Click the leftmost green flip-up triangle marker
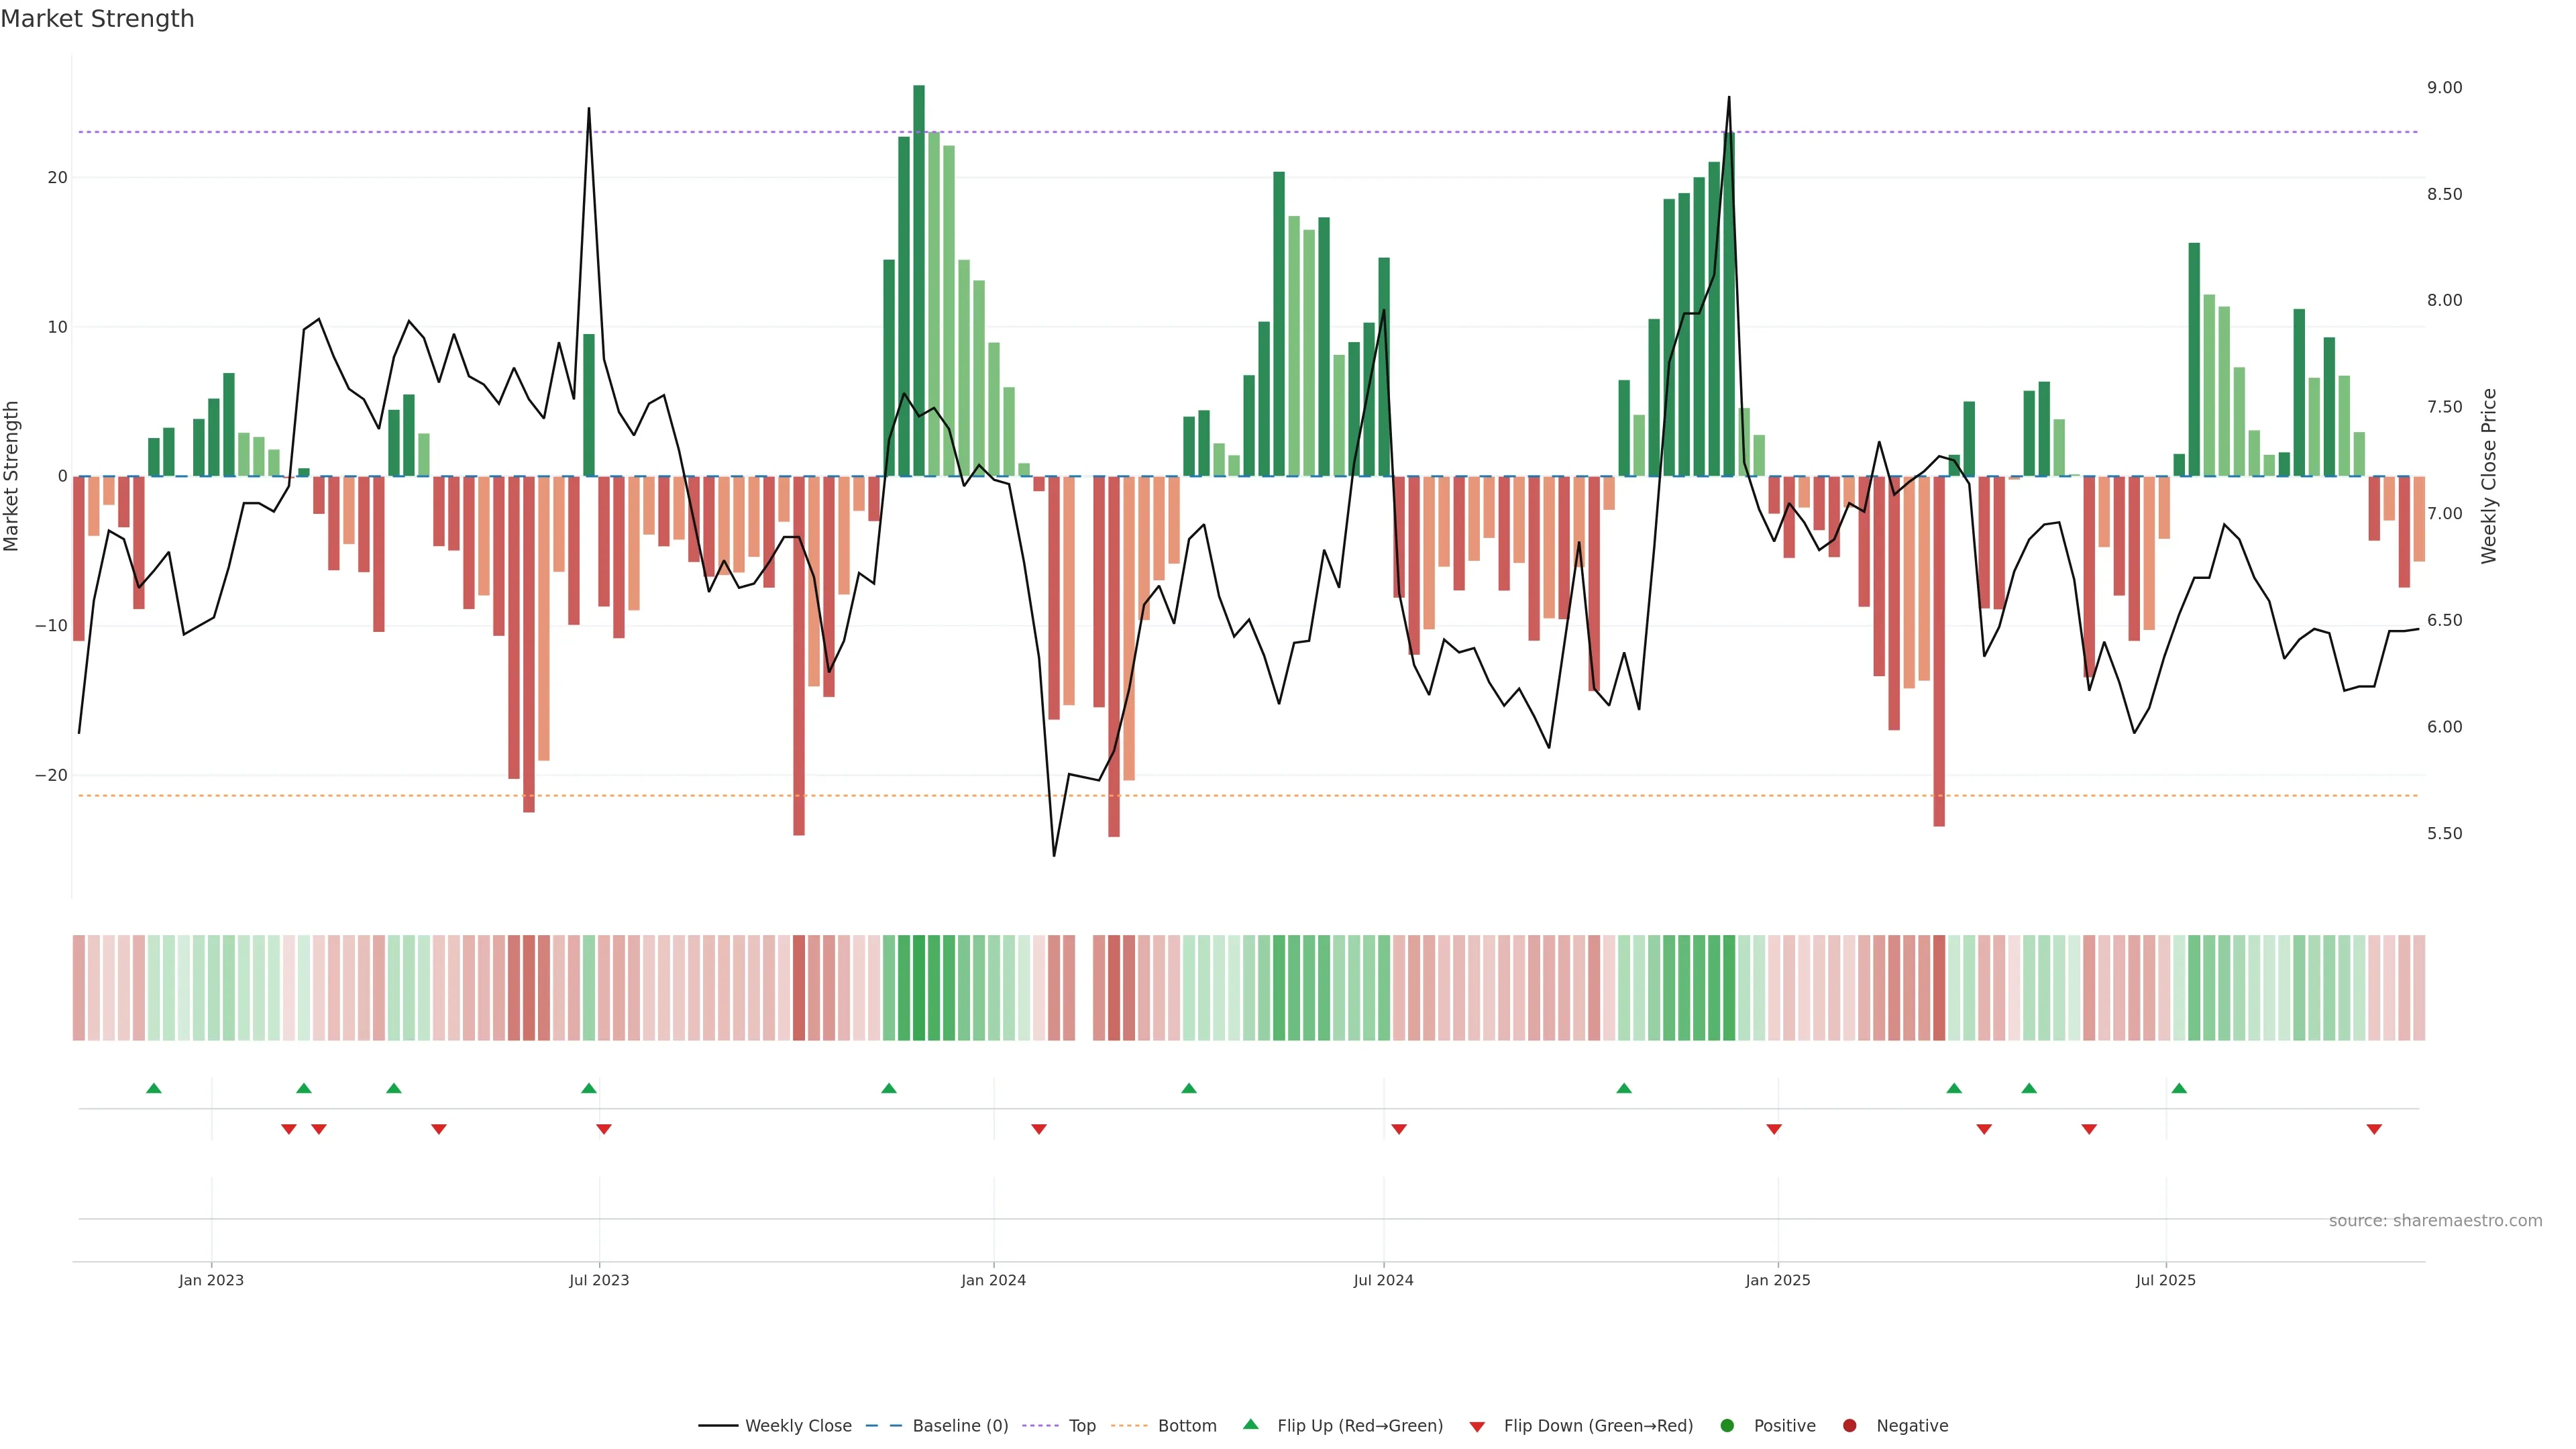 [x=154, y=1088]
